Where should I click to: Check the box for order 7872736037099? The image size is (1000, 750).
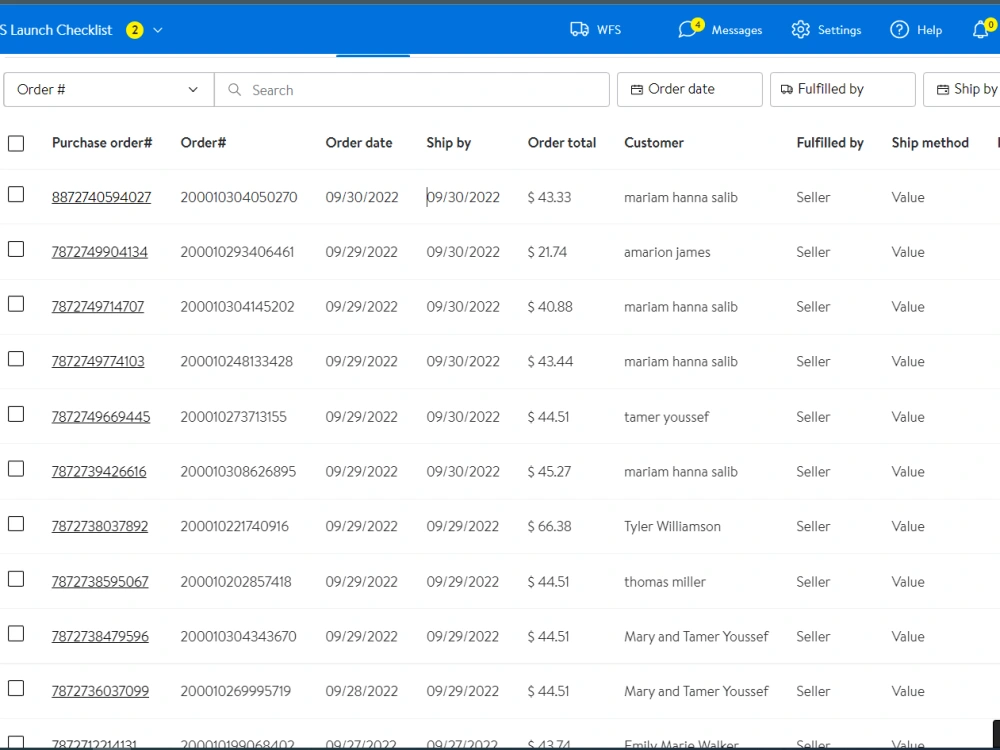[16, 688]
